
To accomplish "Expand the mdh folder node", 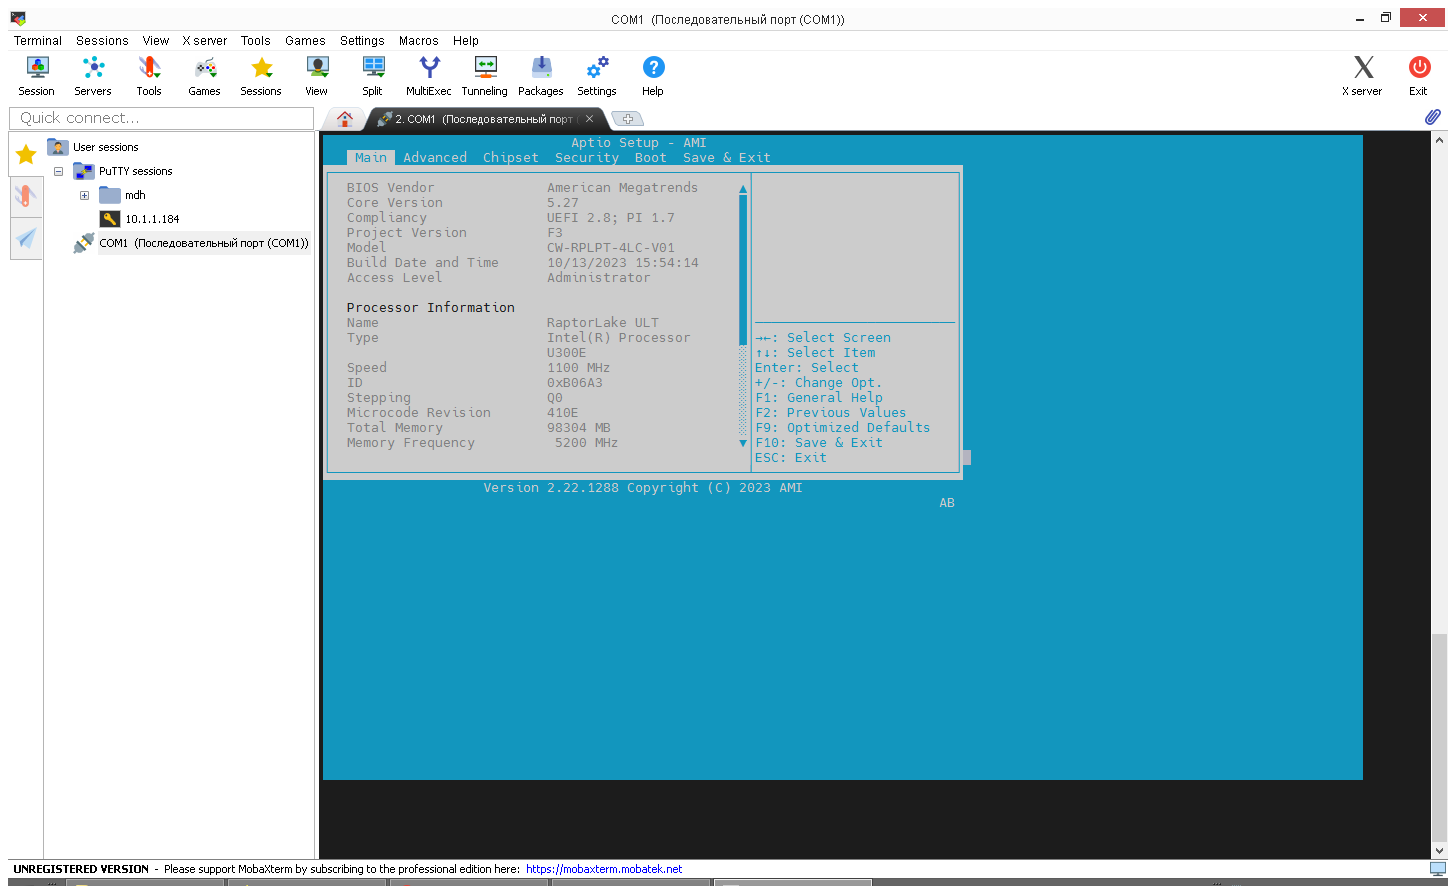I will [x=84, y=195].
